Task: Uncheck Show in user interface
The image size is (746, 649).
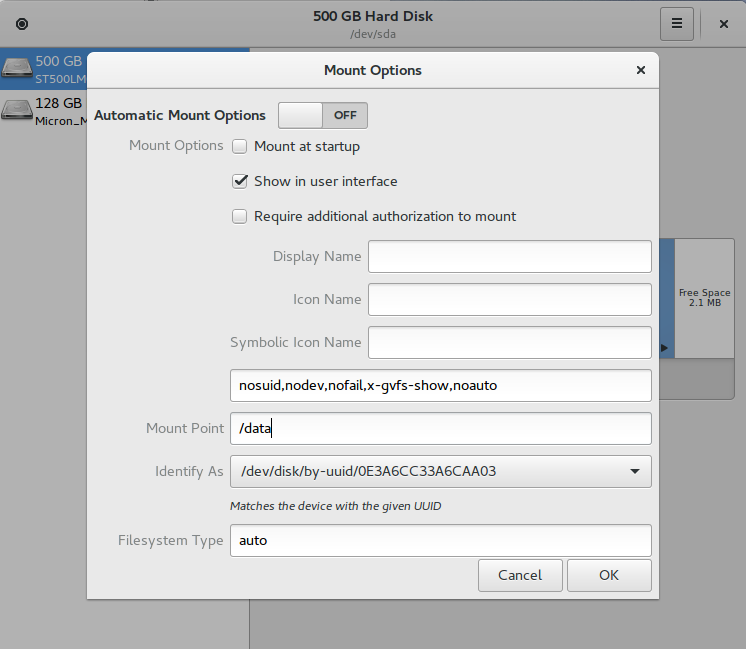Action: tap(239, 181)
